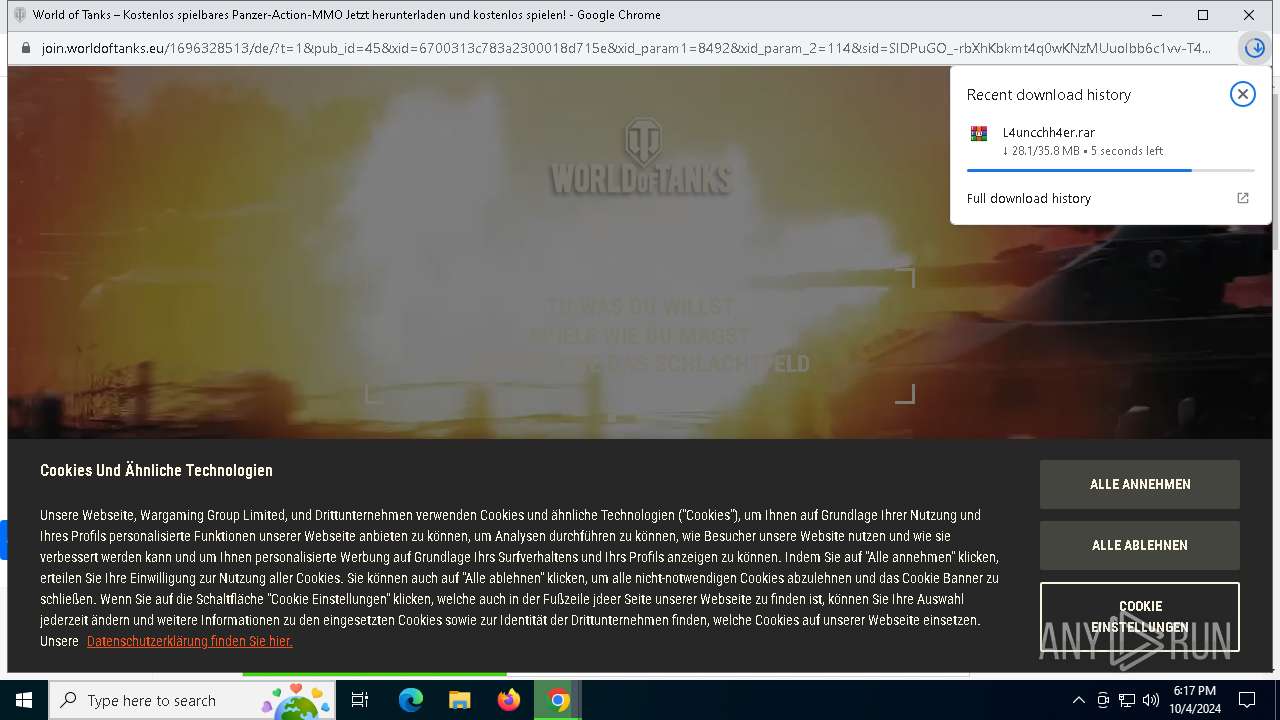Launch Firefox from taskbar

tap(509, 700)
